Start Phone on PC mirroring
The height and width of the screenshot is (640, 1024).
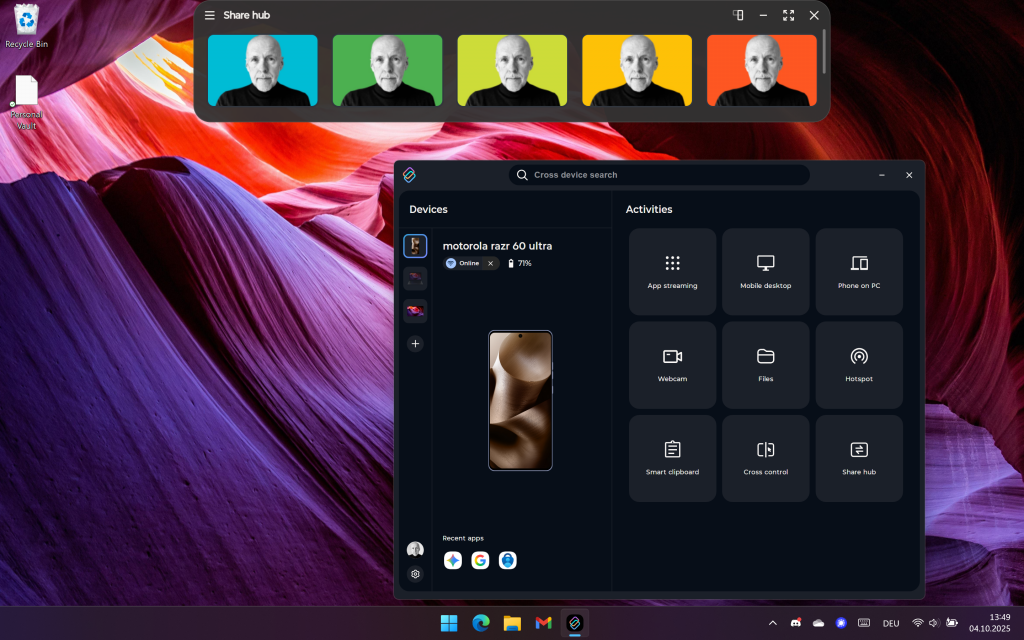(859, 271)
